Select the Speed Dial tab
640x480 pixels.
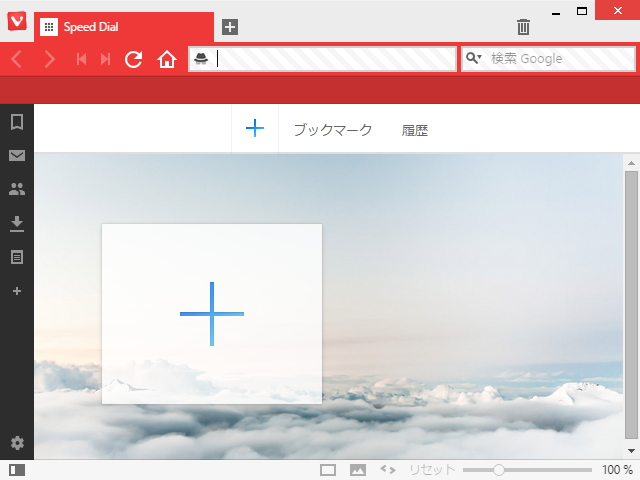tap(124, 27)
